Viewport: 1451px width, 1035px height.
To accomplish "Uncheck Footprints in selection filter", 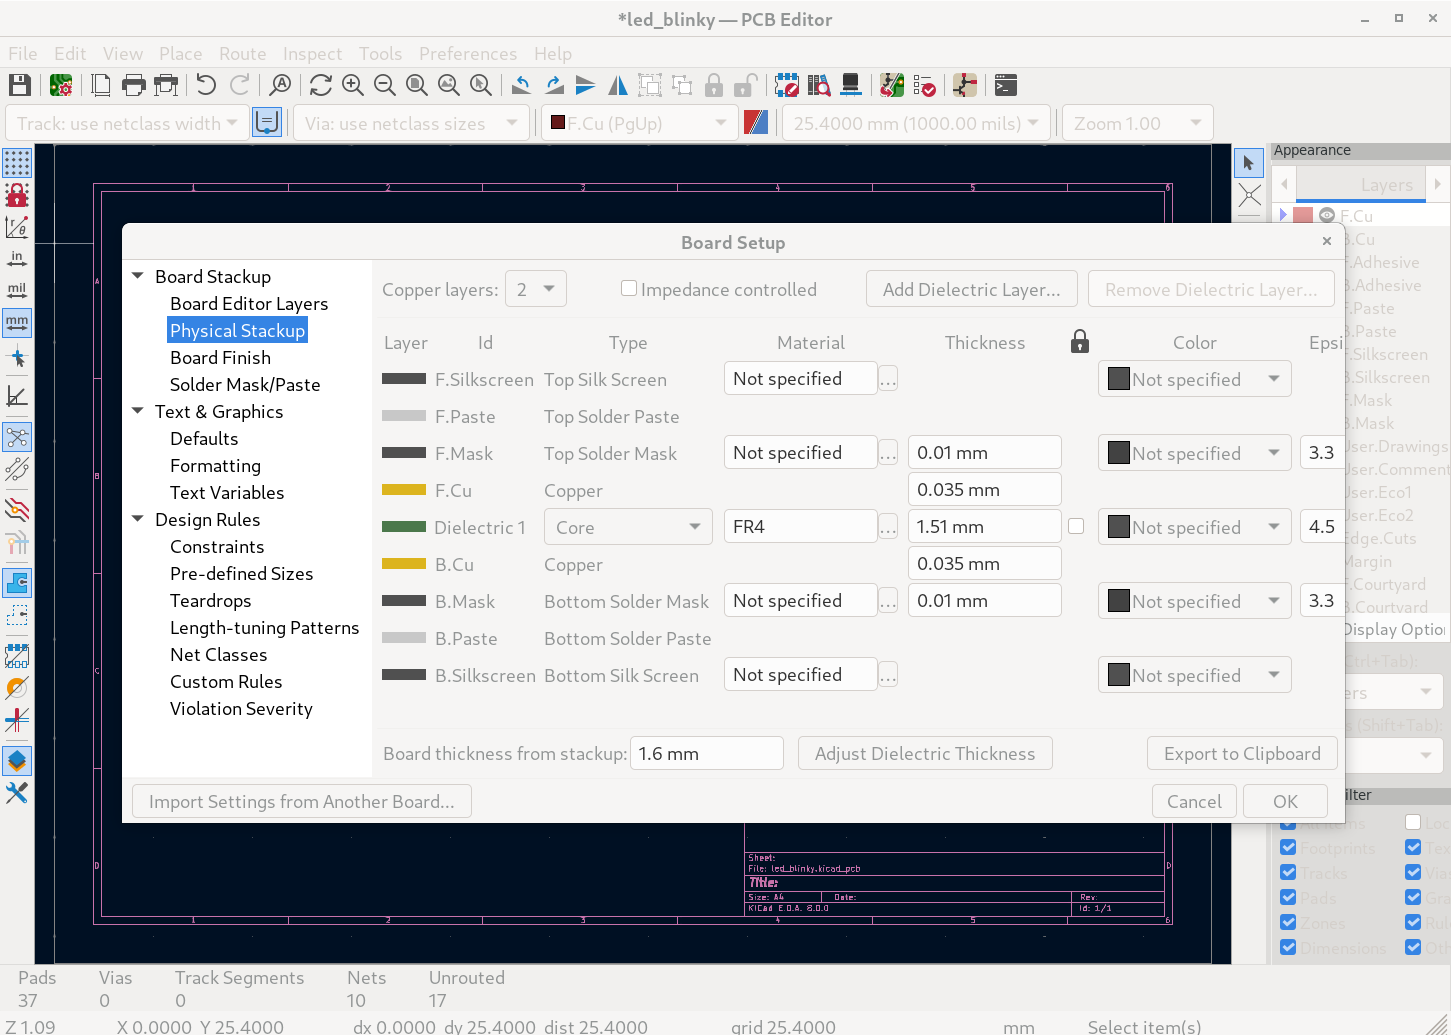I will [x=1288, y=848].
